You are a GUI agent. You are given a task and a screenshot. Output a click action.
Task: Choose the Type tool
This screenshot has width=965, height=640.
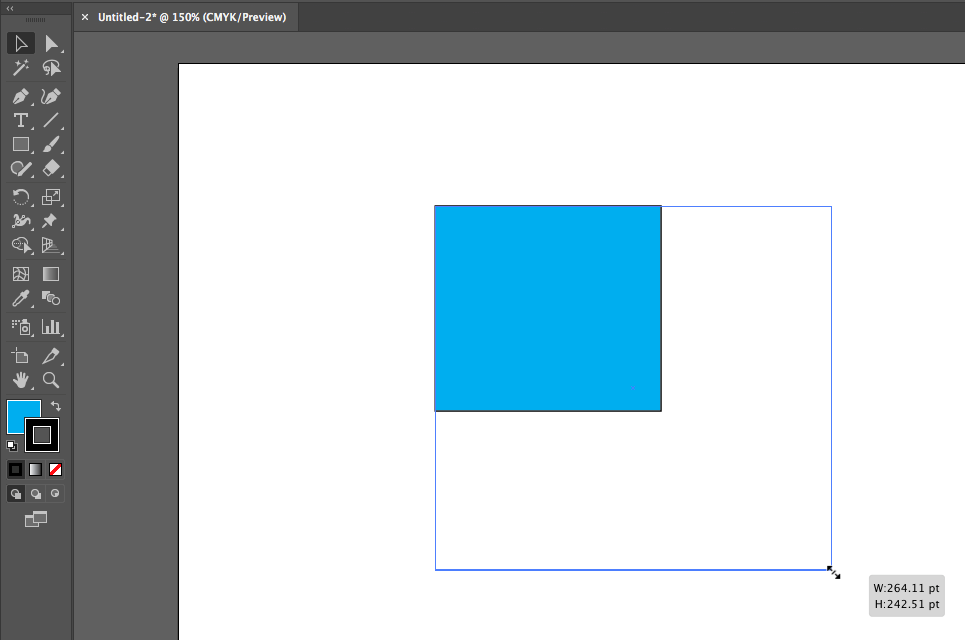pyautogui.click(x=20, y=120)
